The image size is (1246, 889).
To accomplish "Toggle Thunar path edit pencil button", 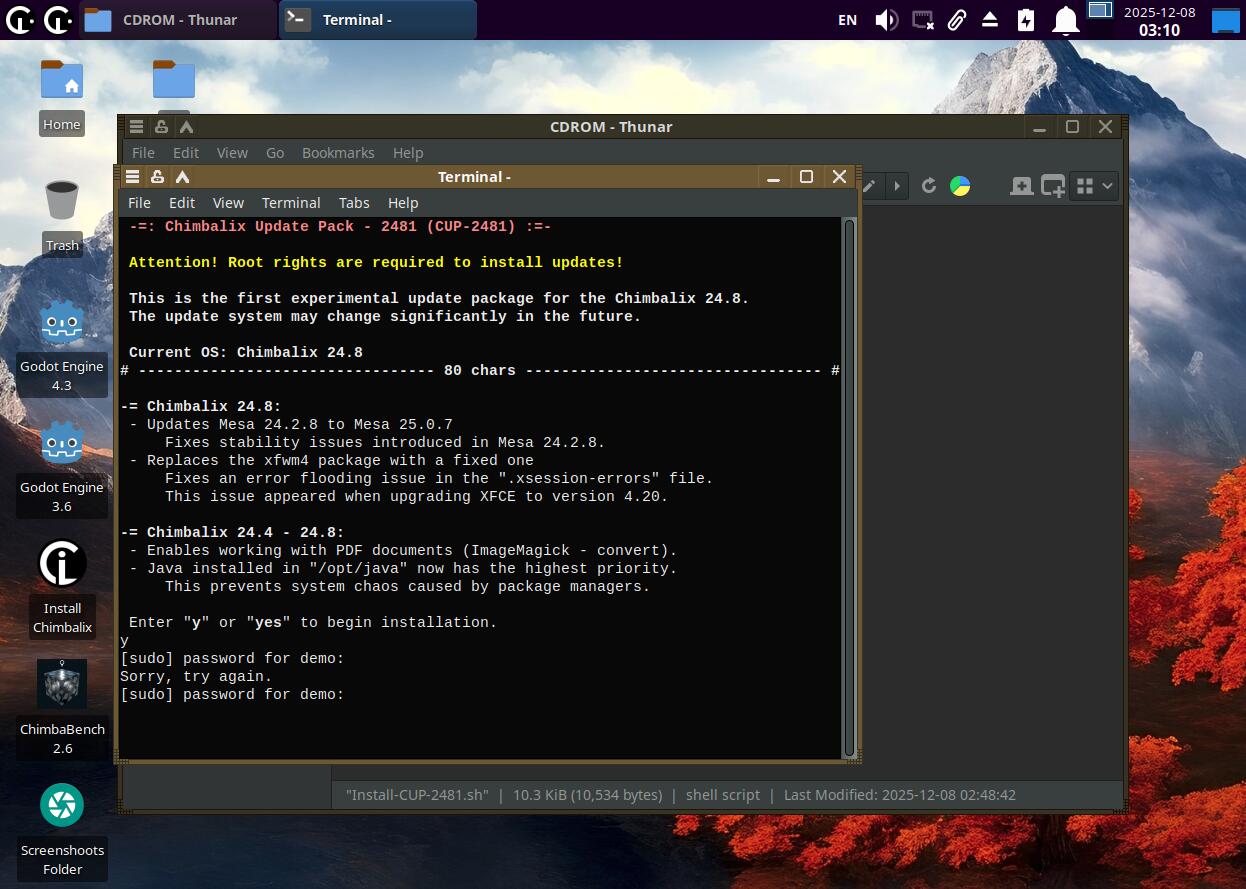I will (870, 186).
